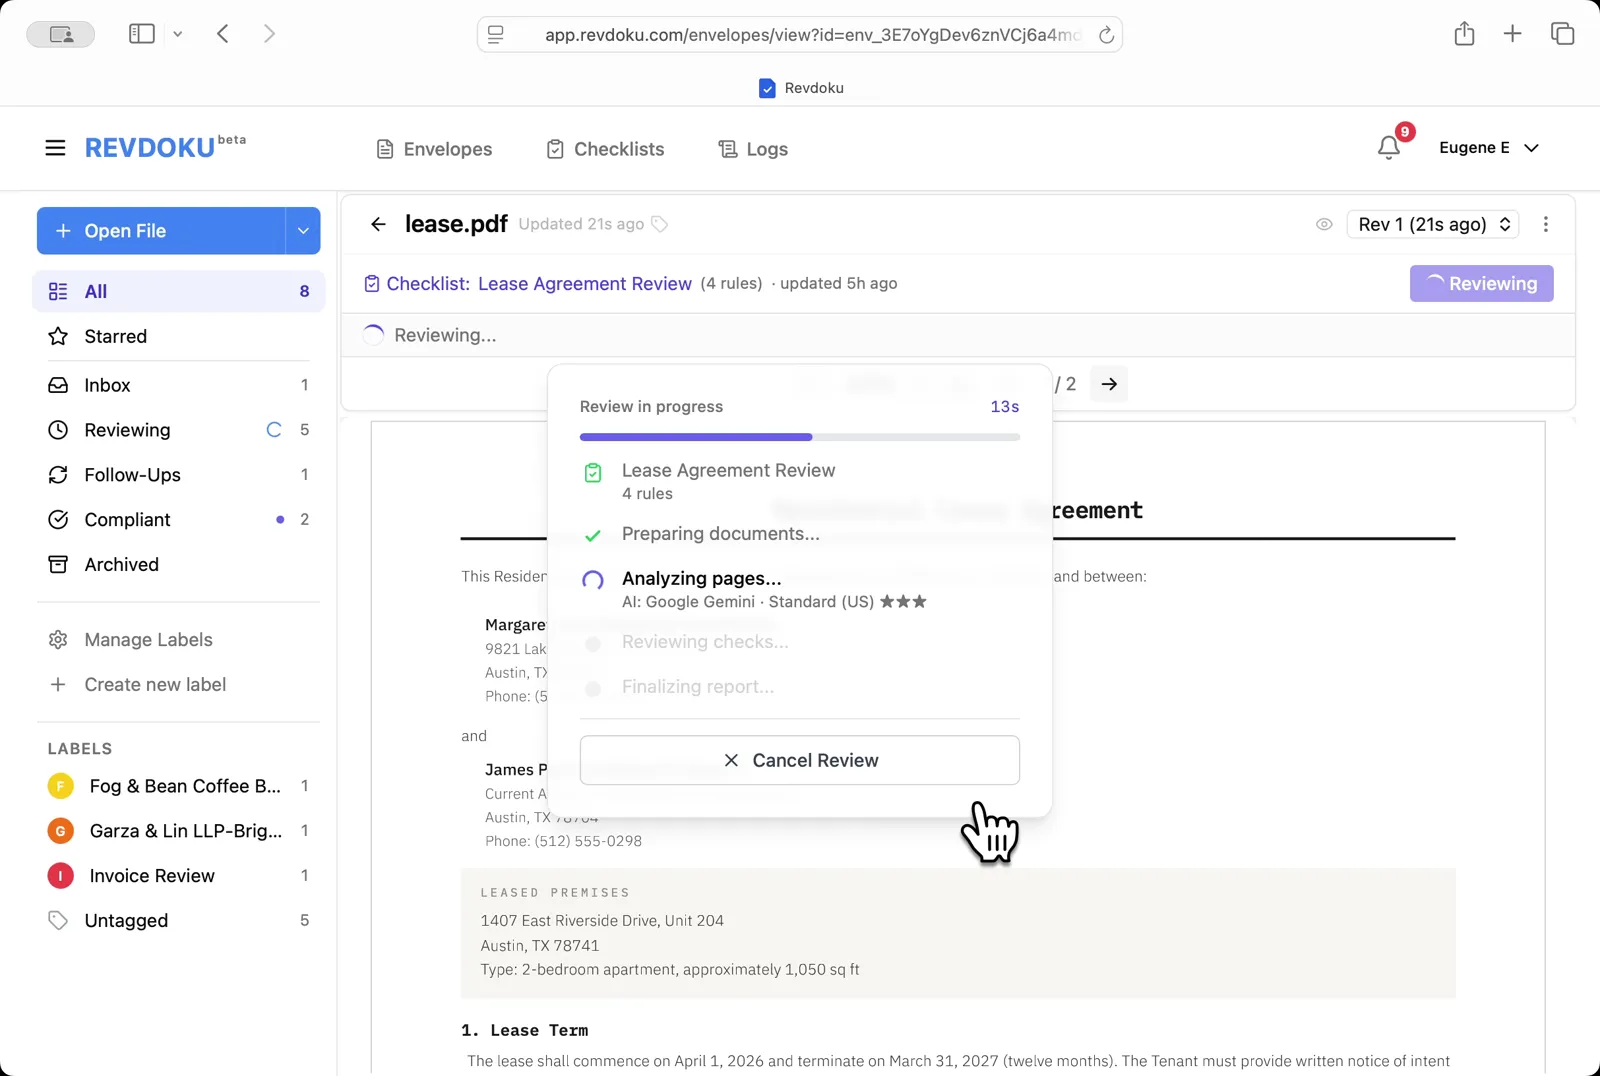Screen dimensions: 1600x1076
Task: Switch to the Checklists tab
Action: click(x=605, y=149)
